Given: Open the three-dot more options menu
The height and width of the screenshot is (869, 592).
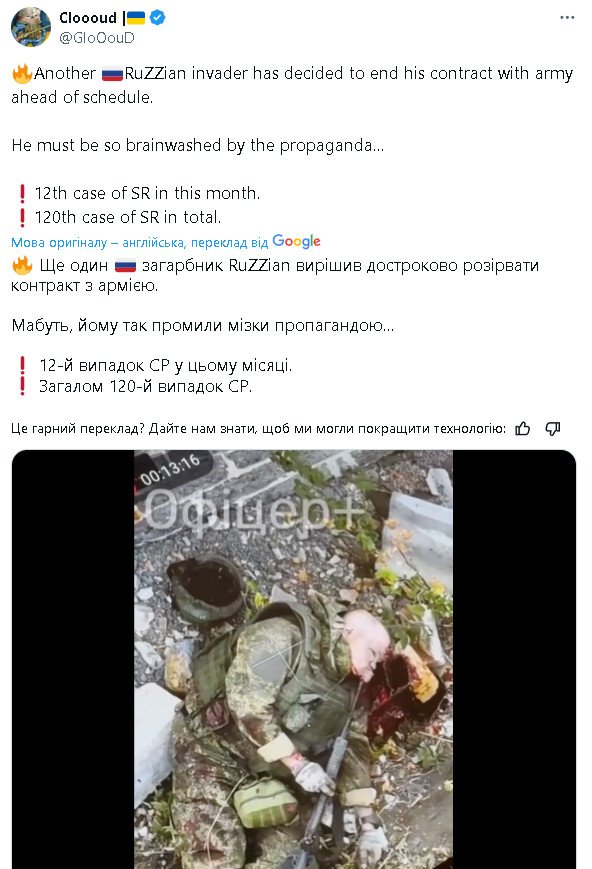Looking at the screenshot, I should (567, 18).
